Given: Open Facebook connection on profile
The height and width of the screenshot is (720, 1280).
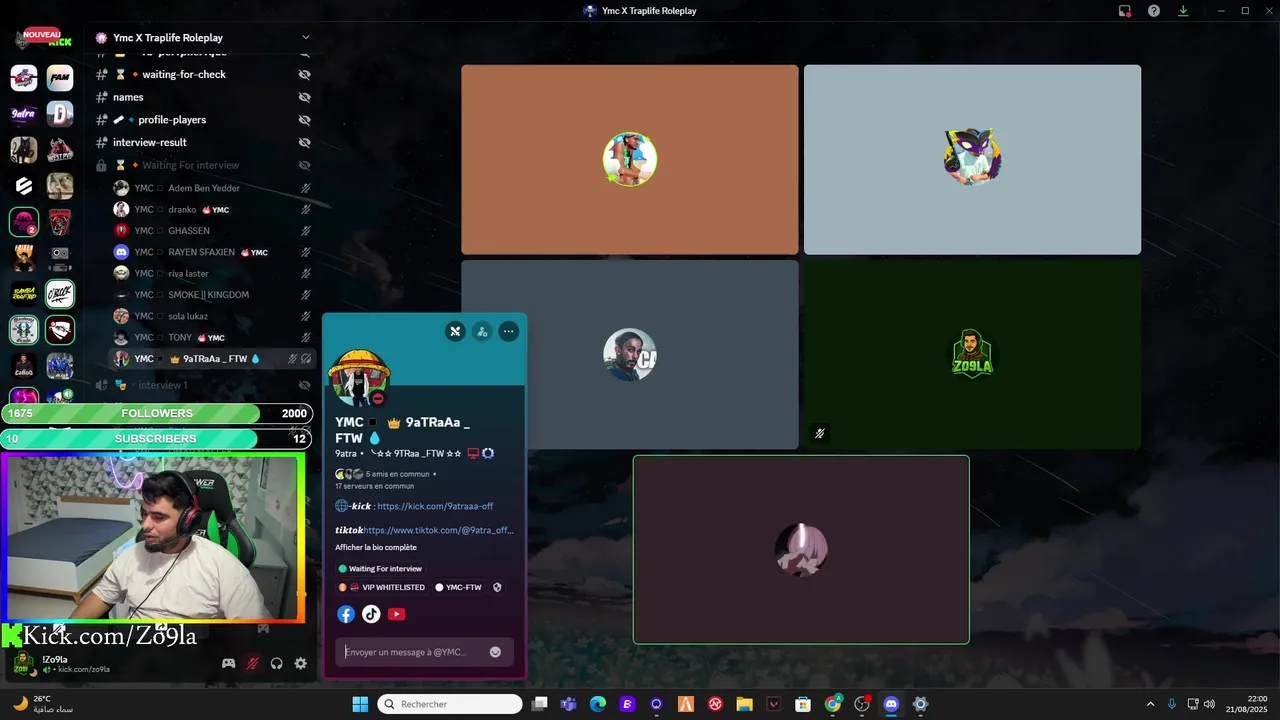Looking at the screenshot, I should (x=346, y=614).
